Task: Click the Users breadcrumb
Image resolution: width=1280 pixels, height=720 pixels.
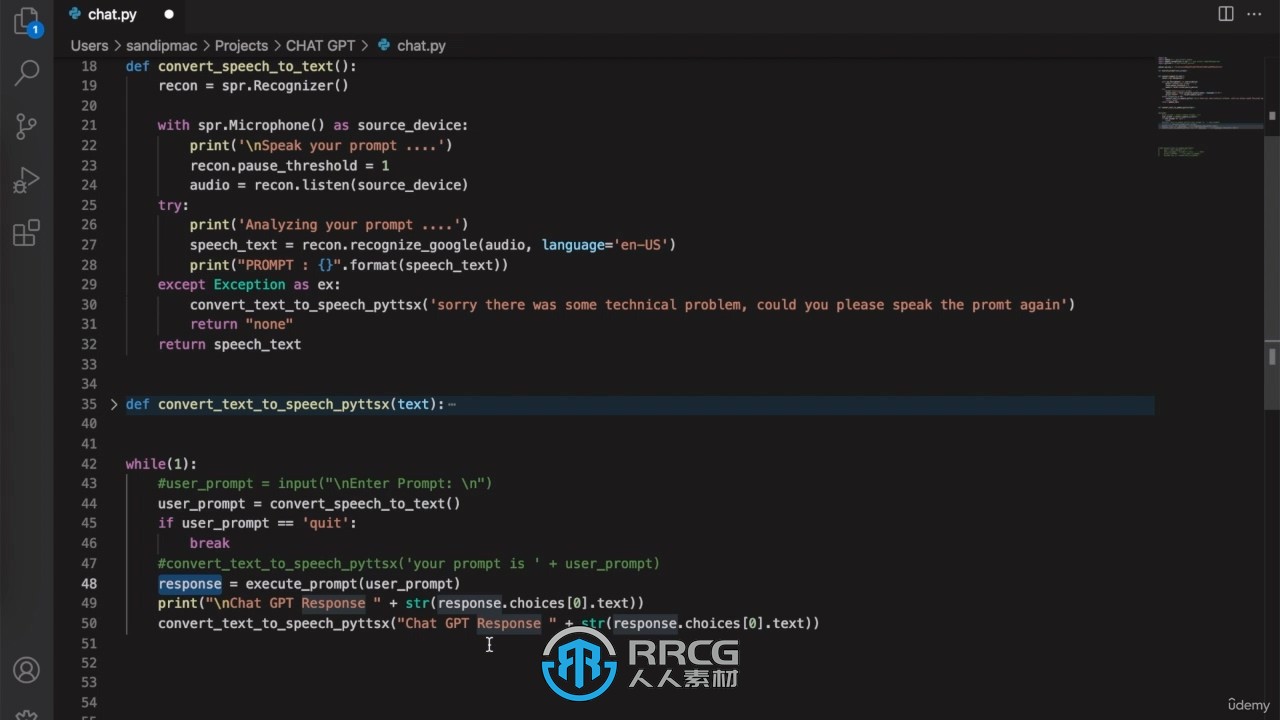Action: click(x=89, y=45)
